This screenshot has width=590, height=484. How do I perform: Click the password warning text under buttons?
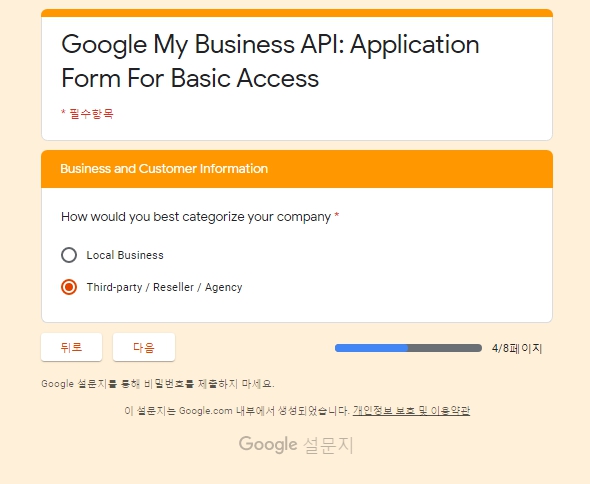tap(158, 384)
